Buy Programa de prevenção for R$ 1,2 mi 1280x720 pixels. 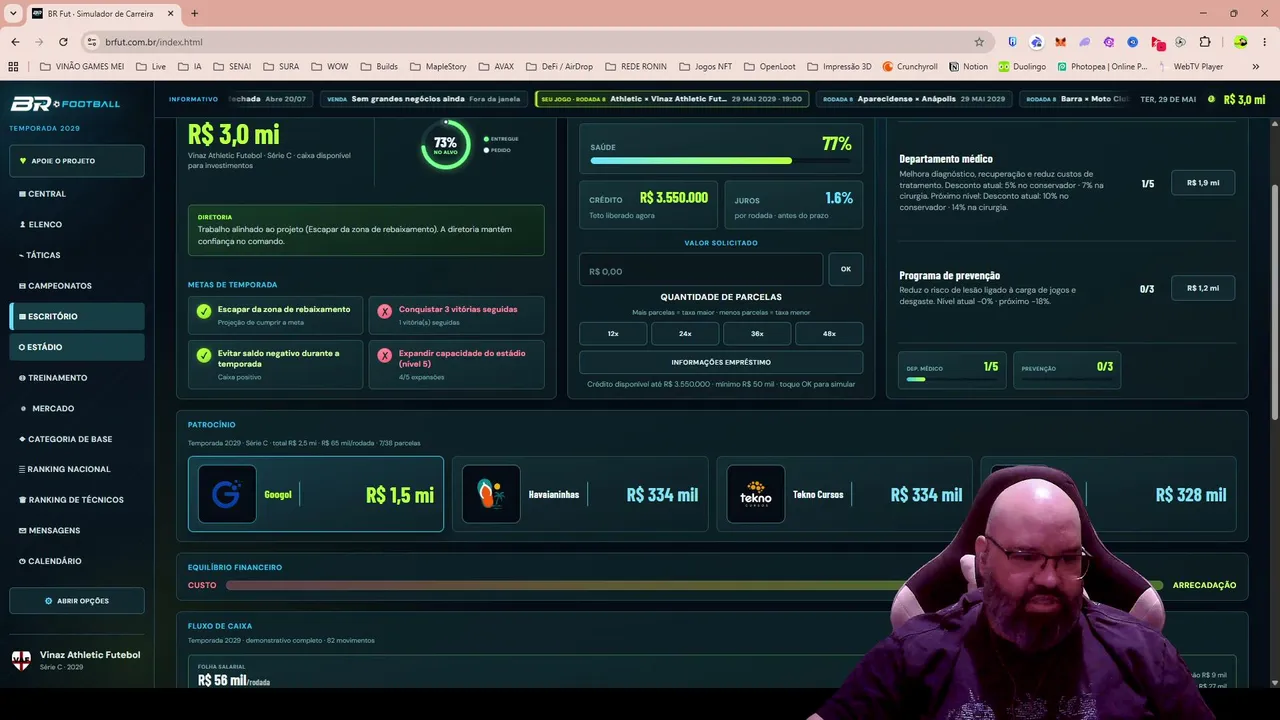click(1203, 288)
